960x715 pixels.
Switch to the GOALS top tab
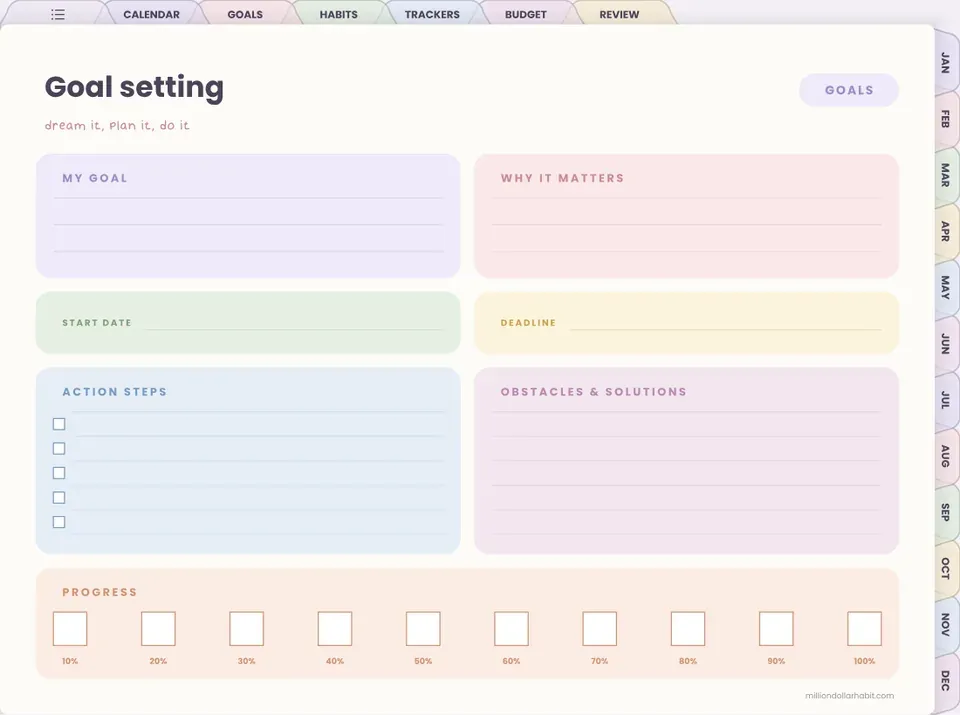click(245, 14)
